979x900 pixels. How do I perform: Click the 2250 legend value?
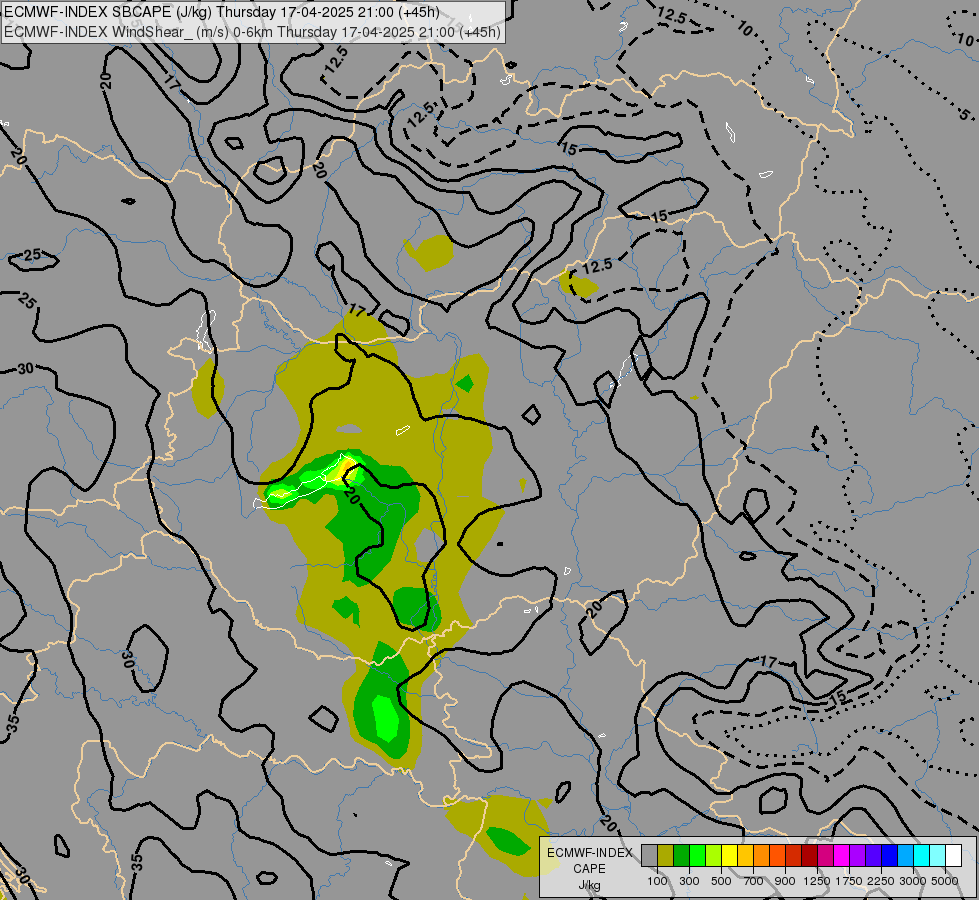(x=881, y=881)
